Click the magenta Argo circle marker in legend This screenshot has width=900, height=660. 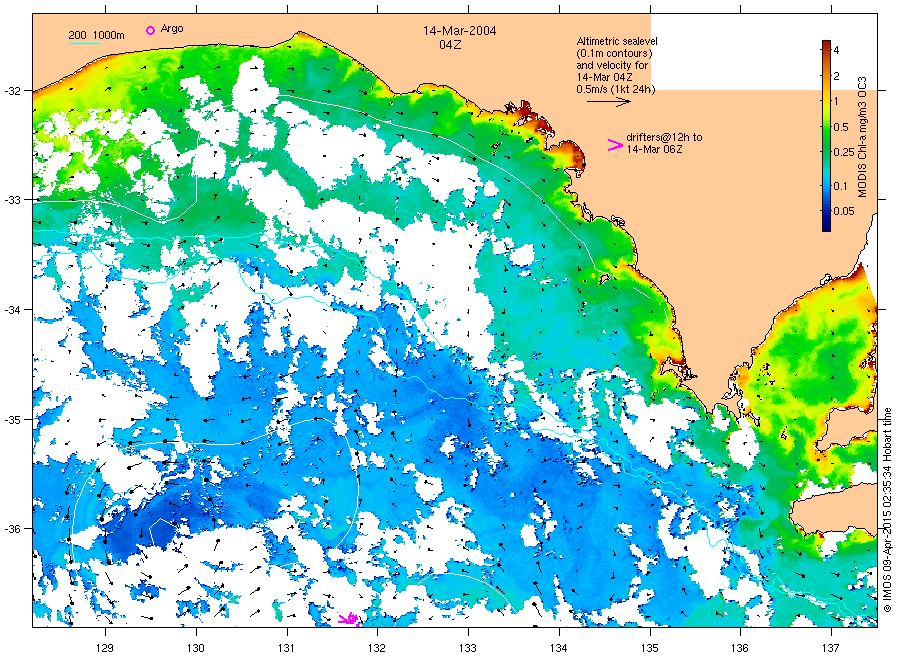[x=150, y=30]
